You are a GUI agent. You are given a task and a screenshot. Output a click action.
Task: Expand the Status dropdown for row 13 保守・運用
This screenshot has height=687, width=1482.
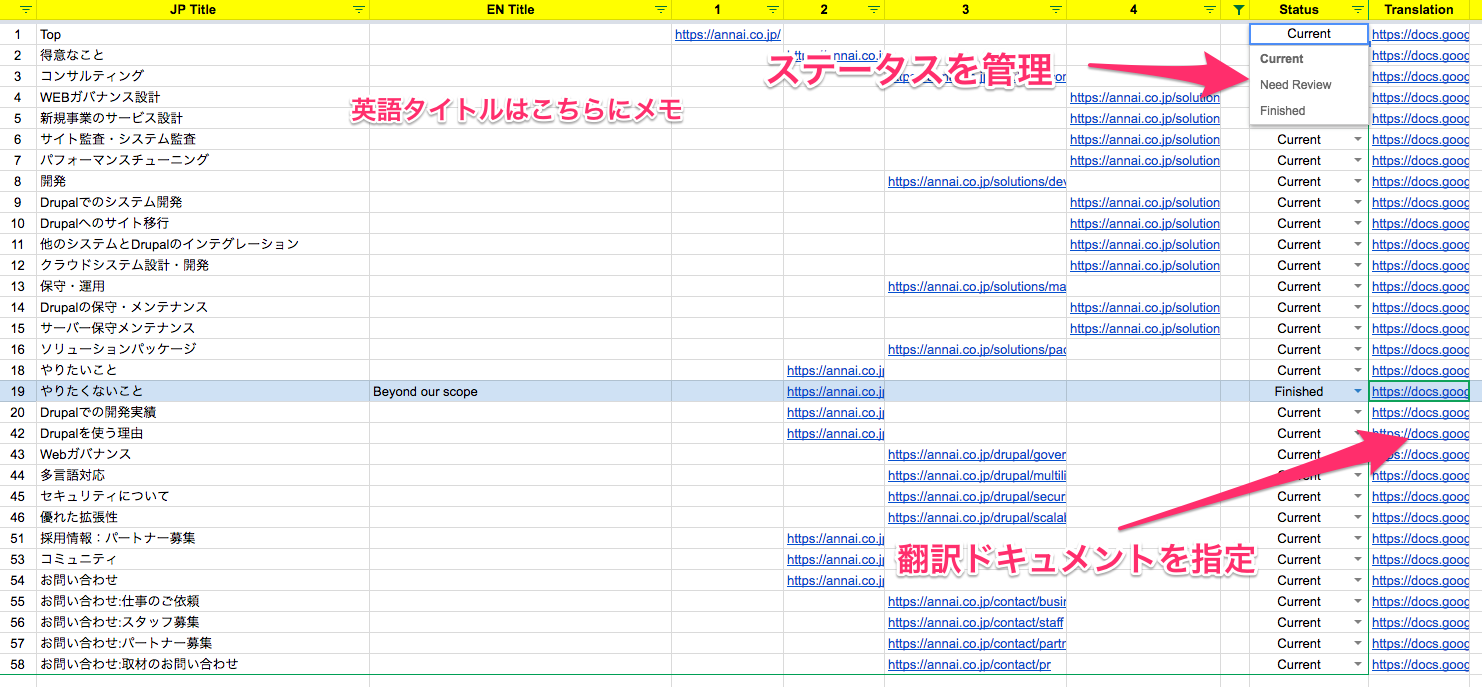1357,287
